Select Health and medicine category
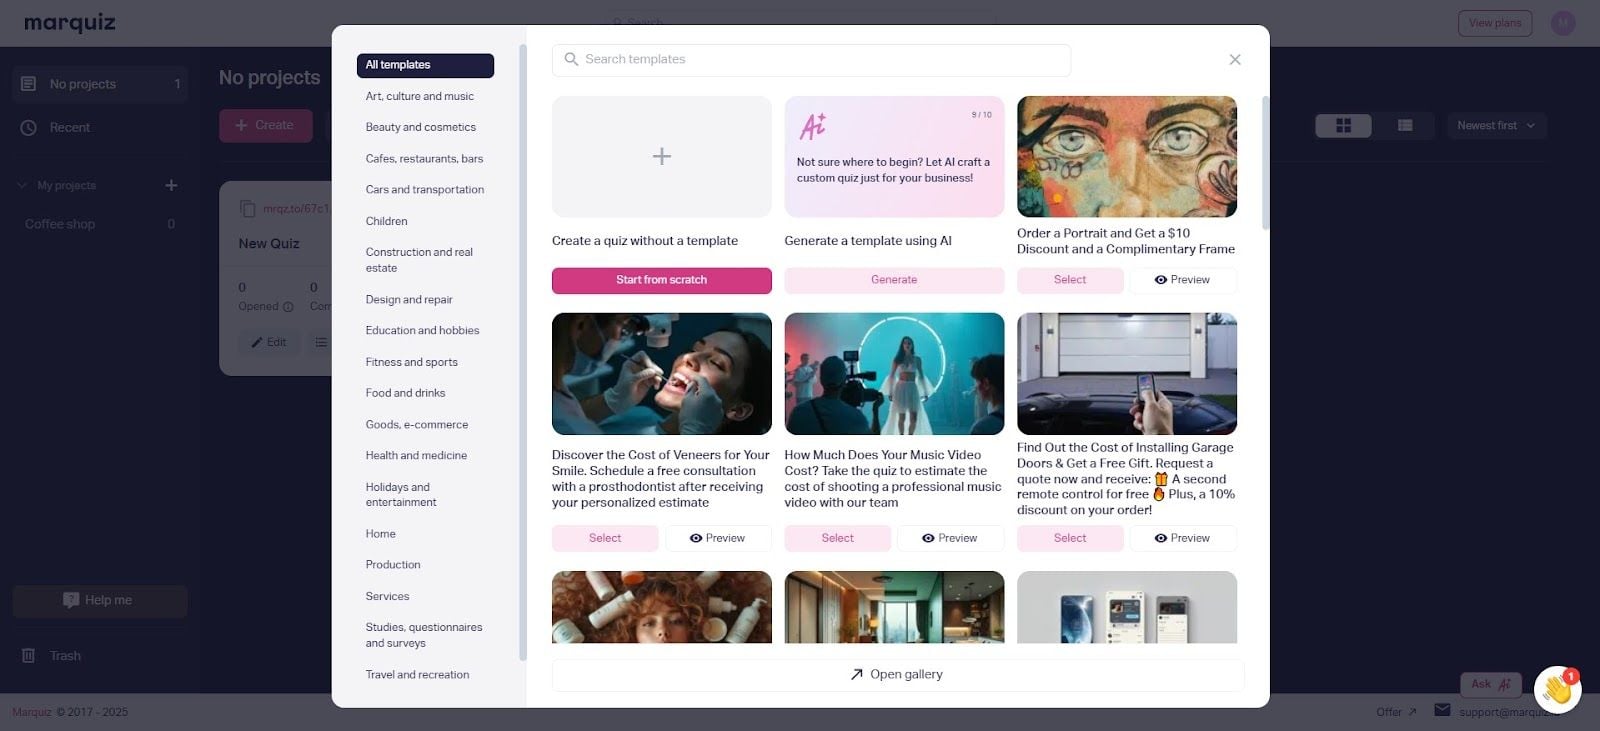The width and height of the screenshot is (1600, 731). (416, 455)
